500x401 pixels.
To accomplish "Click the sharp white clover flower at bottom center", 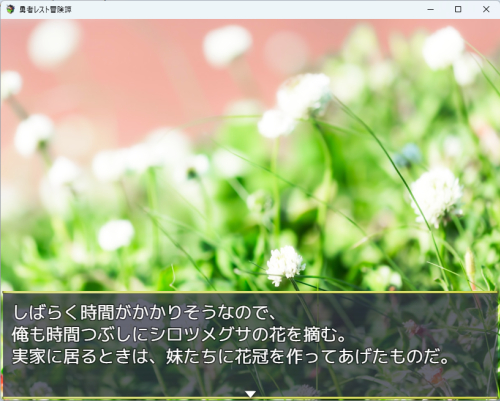I will [x=285, y=265].
